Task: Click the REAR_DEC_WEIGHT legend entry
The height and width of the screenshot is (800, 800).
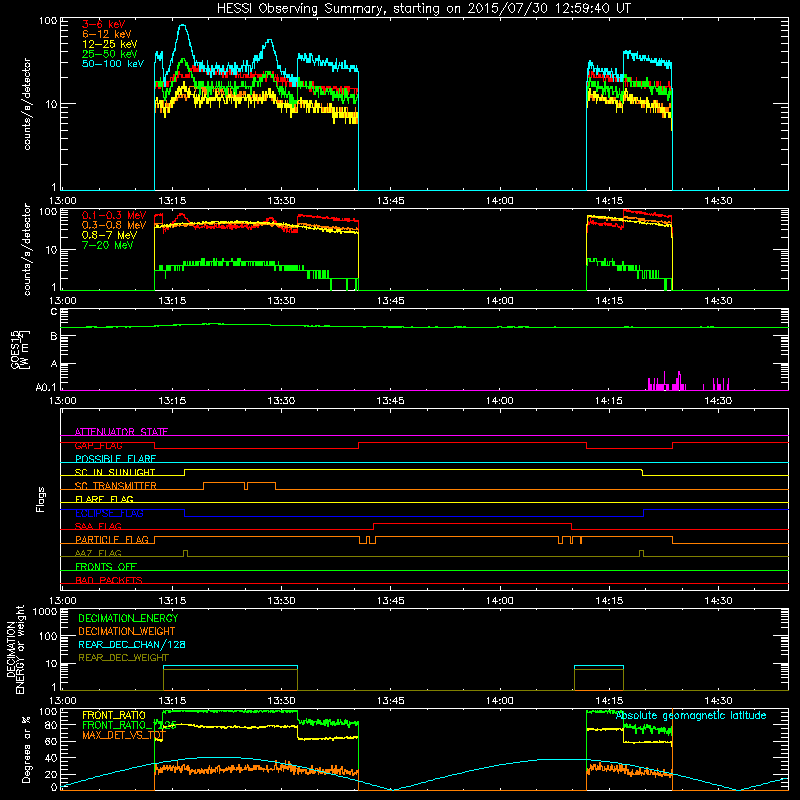Action: tap(123, 658)
